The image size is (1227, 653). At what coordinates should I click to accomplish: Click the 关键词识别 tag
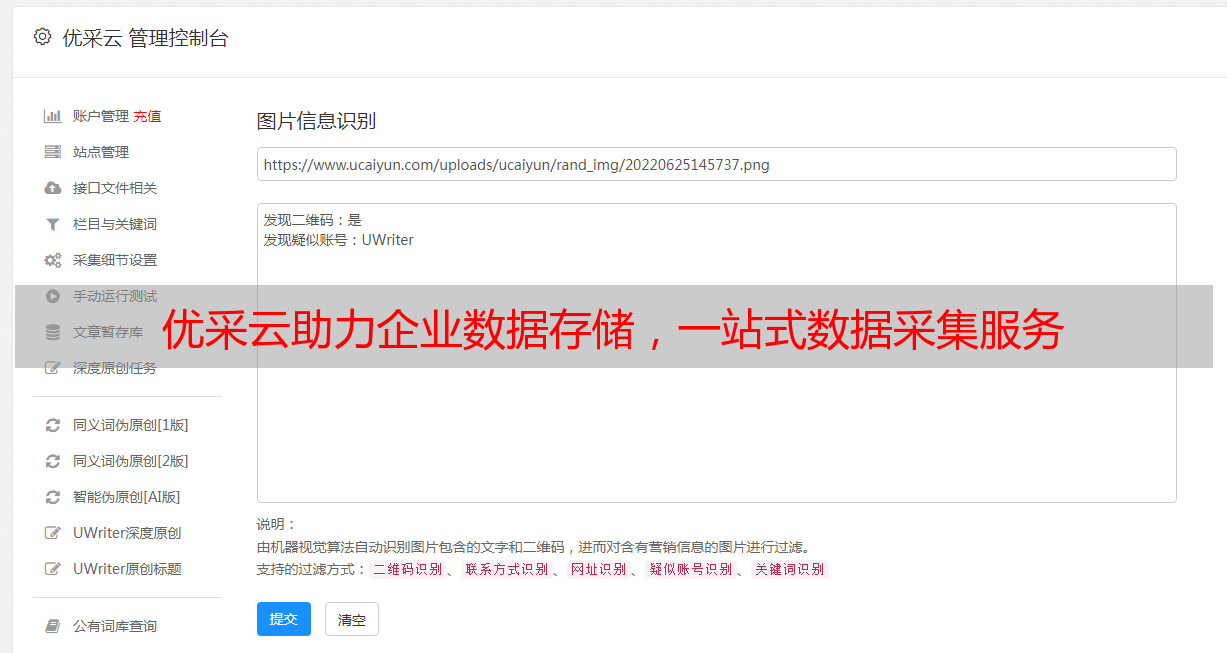[x=790, y=569]
